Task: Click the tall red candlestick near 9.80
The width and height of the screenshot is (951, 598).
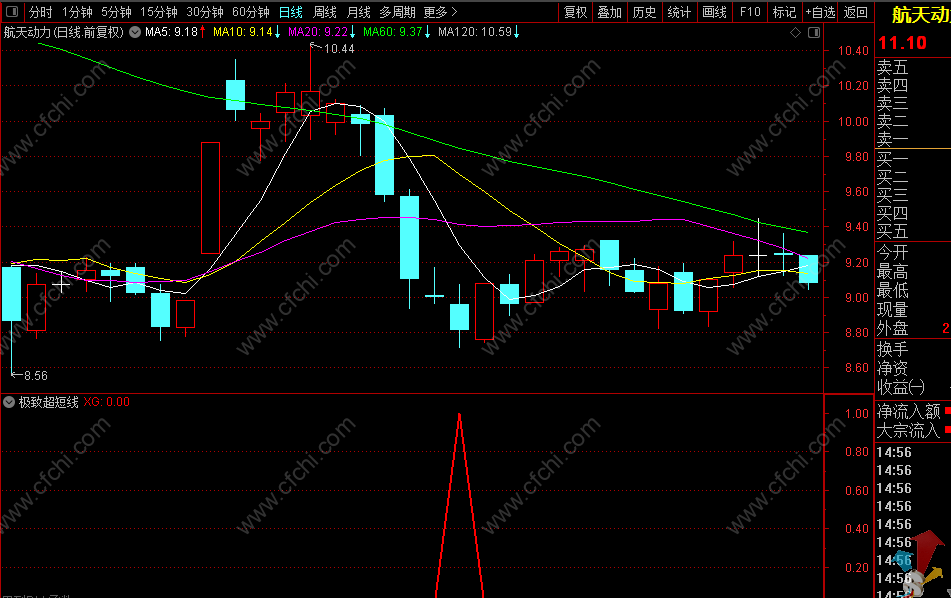Action: click(210, 198)
